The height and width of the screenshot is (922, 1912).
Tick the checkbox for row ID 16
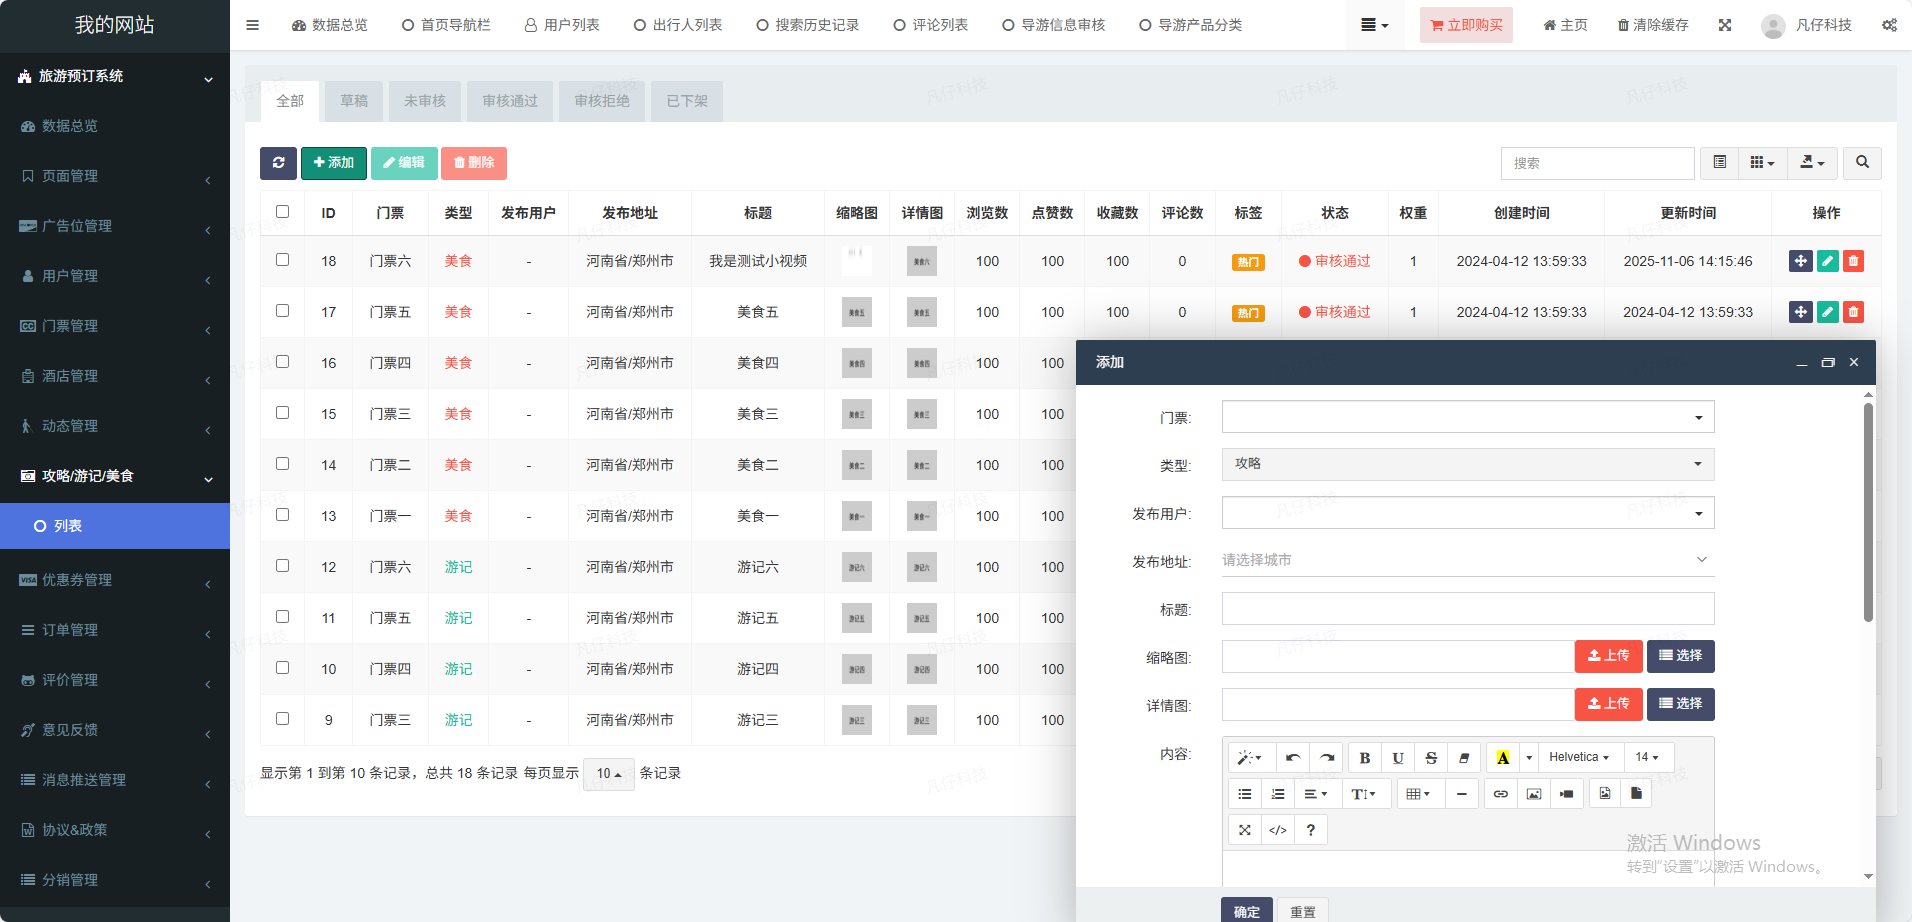(282, 362)
